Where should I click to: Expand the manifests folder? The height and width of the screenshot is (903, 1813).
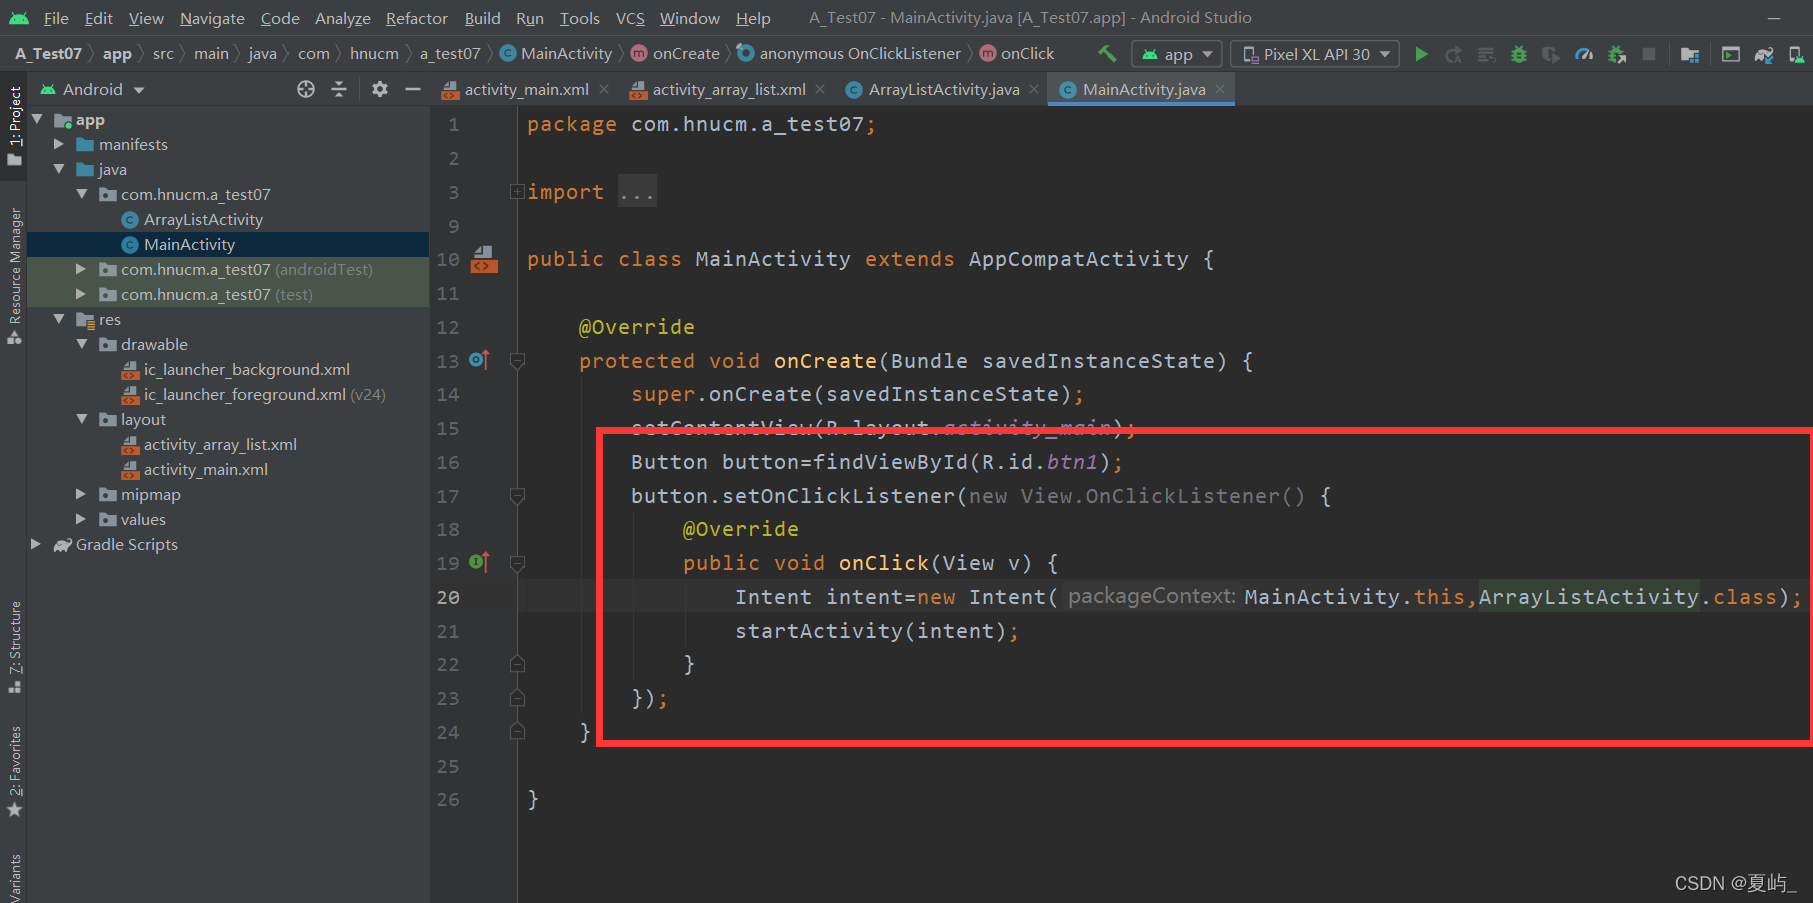pyautogui.click(x=59, y=144)
